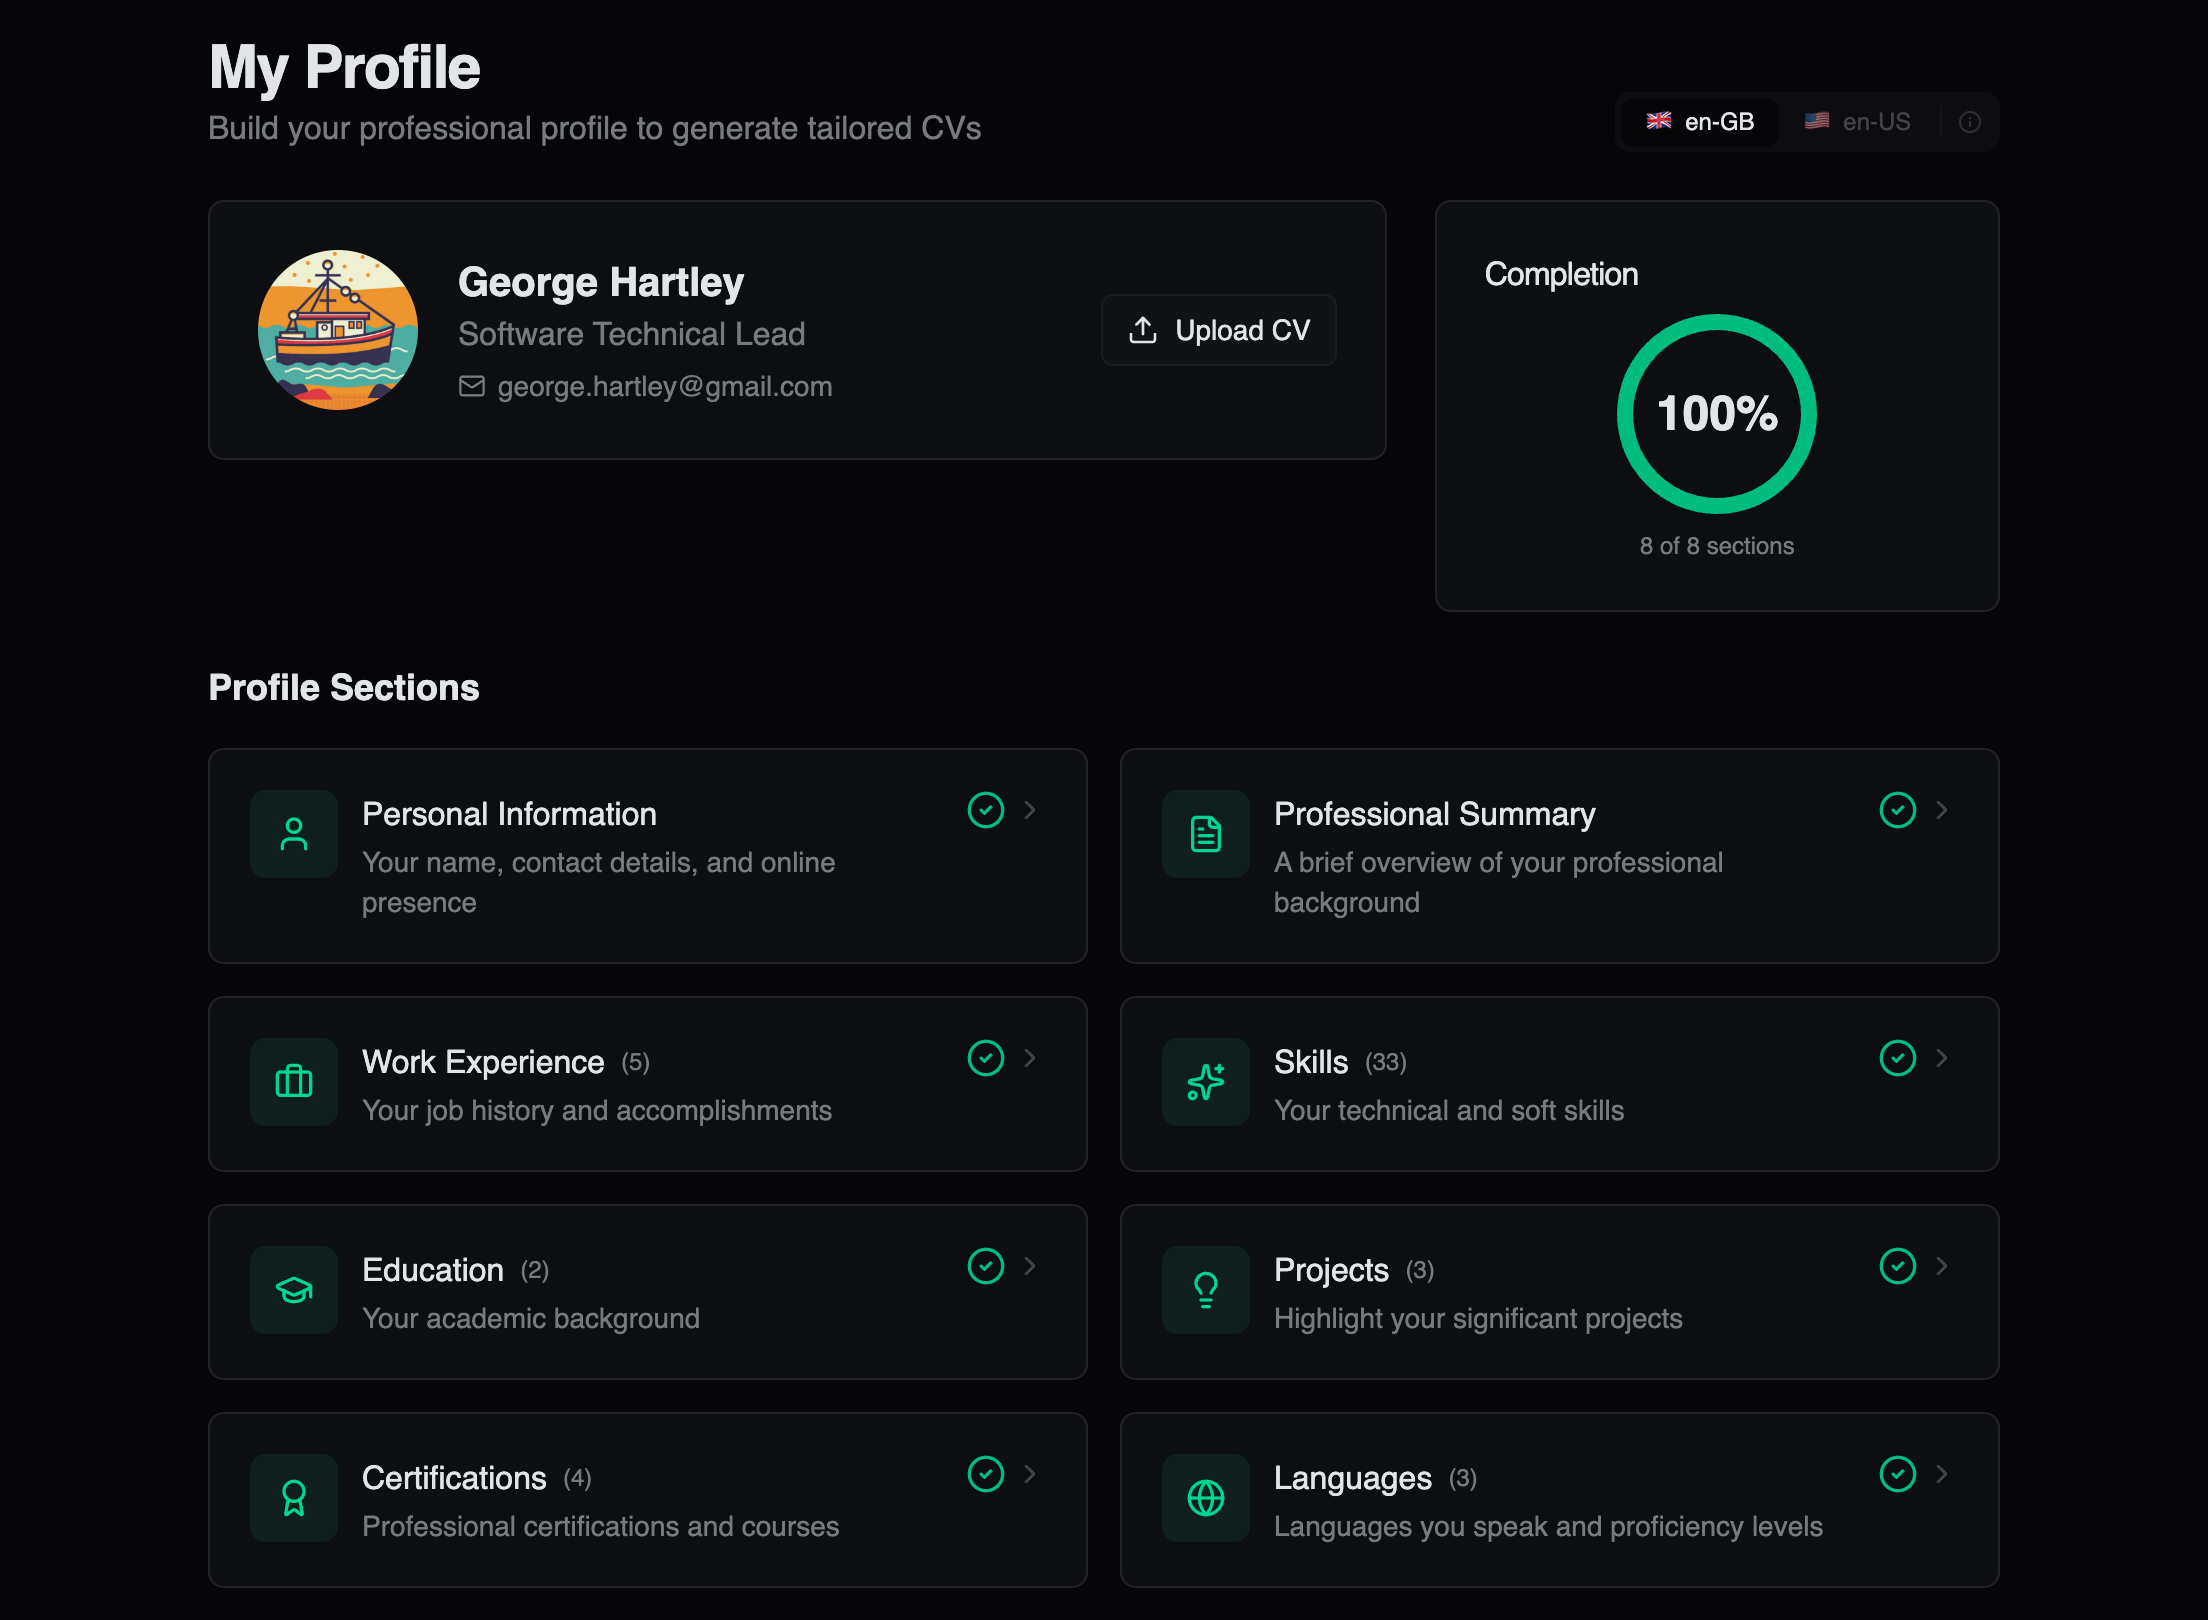Open the Professional Summary section title
This screenshot has width=2208, height=1620.
pyautogui.click(x=1435, y=814)
